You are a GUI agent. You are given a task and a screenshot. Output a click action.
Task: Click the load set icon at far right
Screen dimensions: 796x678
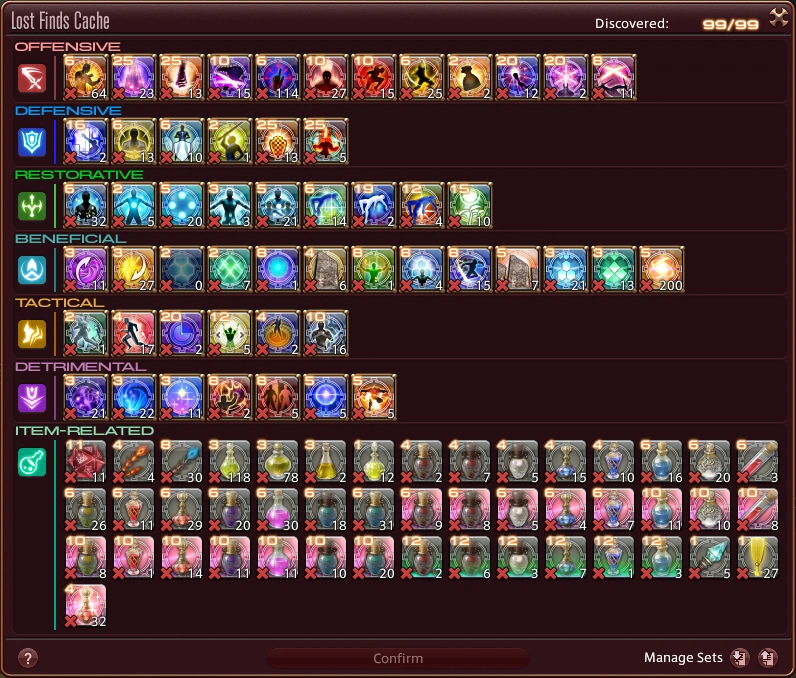point(768,658)
